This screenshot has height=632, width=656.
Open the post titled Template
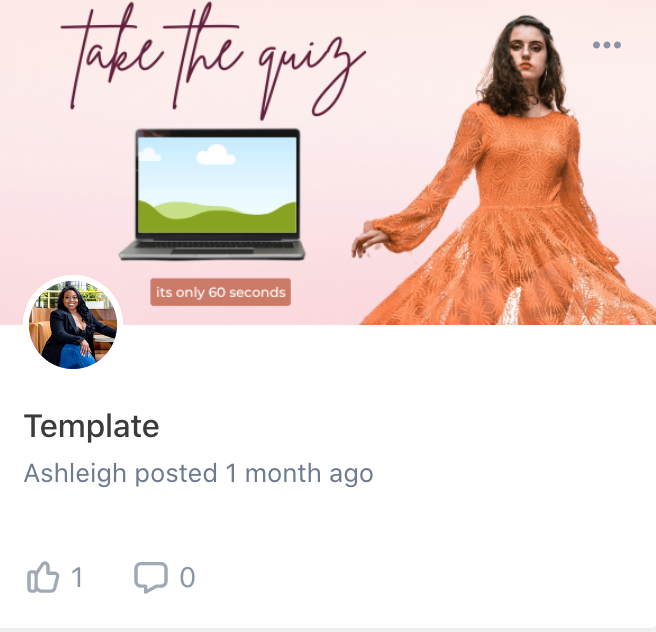click(x=91, y=427)
